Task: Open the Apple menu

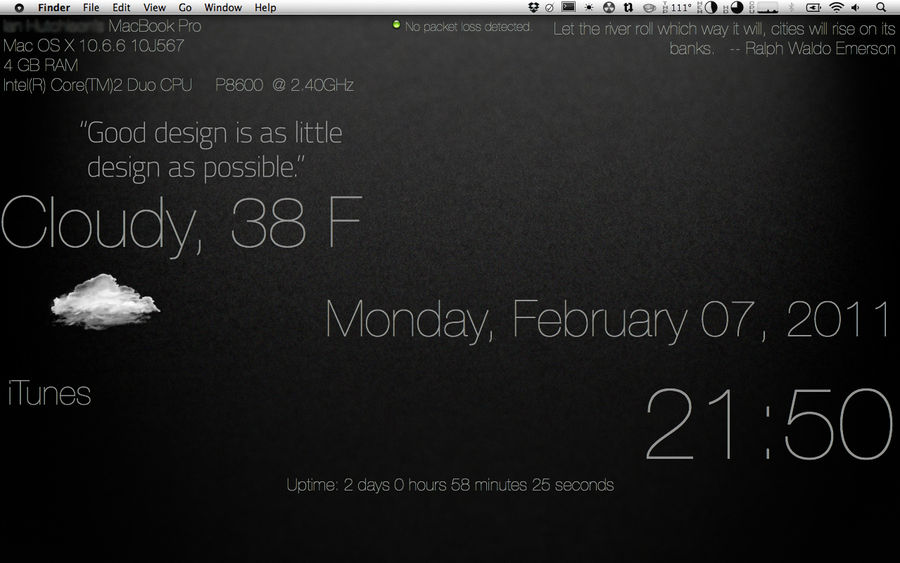Action: (19, 8)
